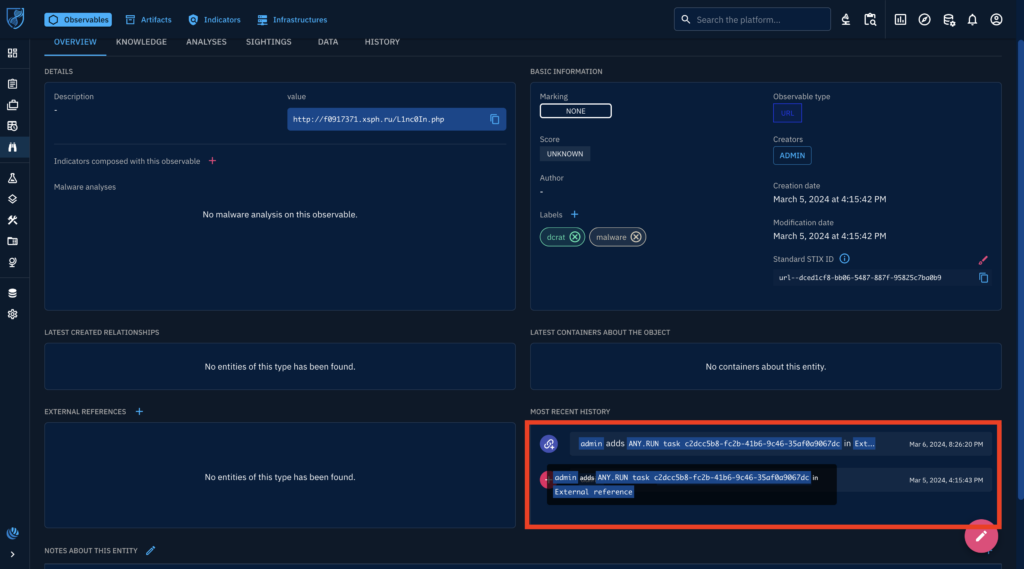Go to the Sightings tab
This screenshot has width=1024, height=569.
click(x=269, y=42)
